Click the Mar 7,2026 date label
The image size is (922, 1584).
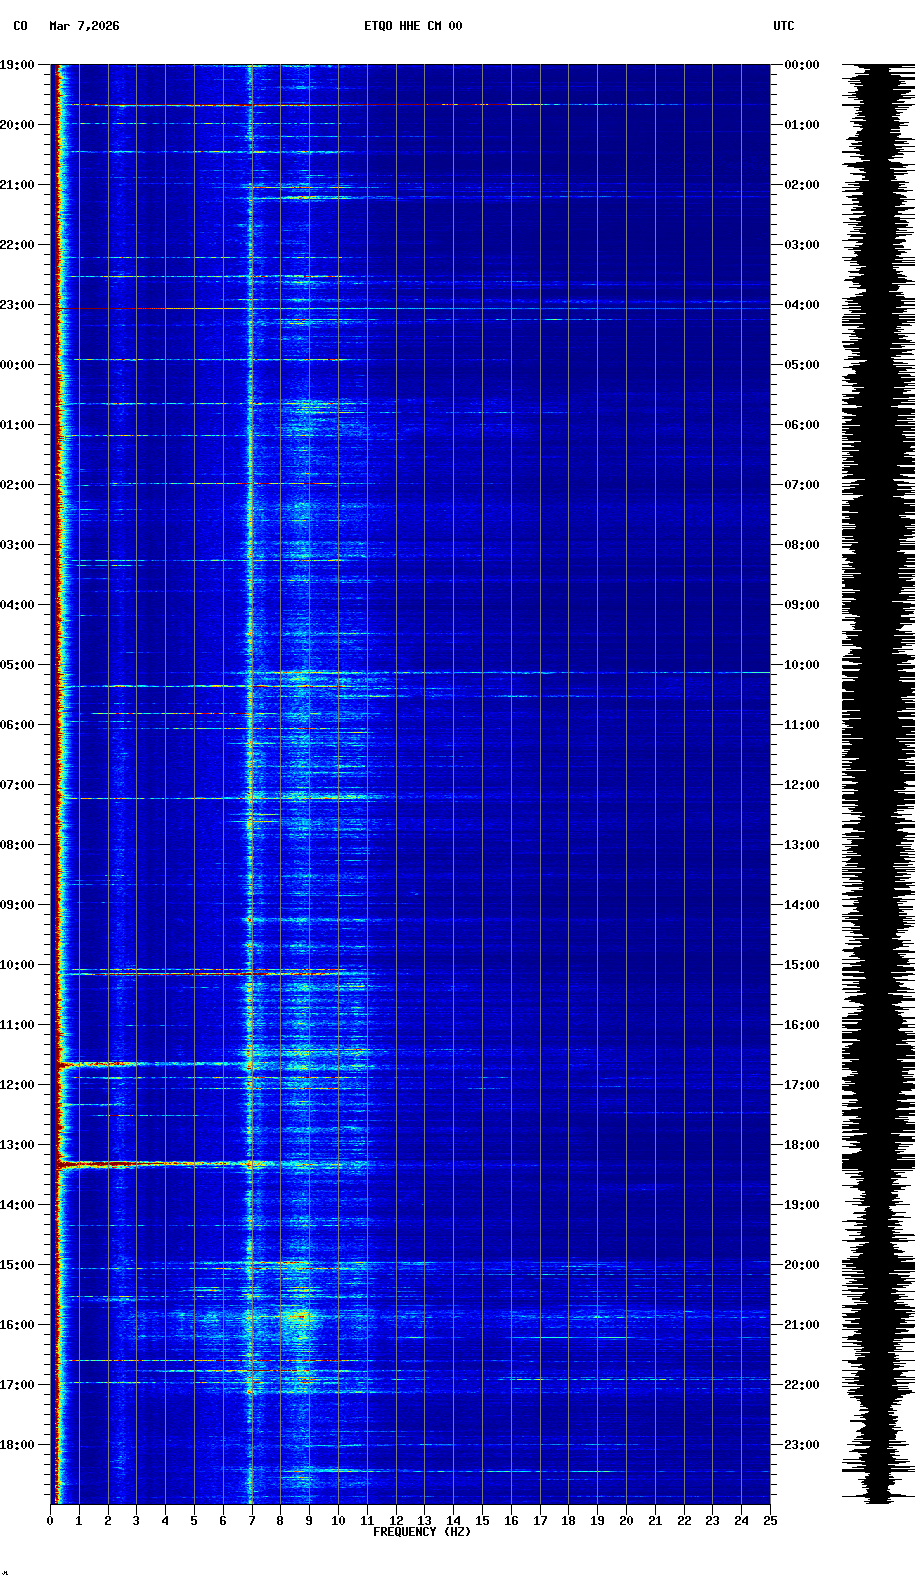[x=84, y=26]
